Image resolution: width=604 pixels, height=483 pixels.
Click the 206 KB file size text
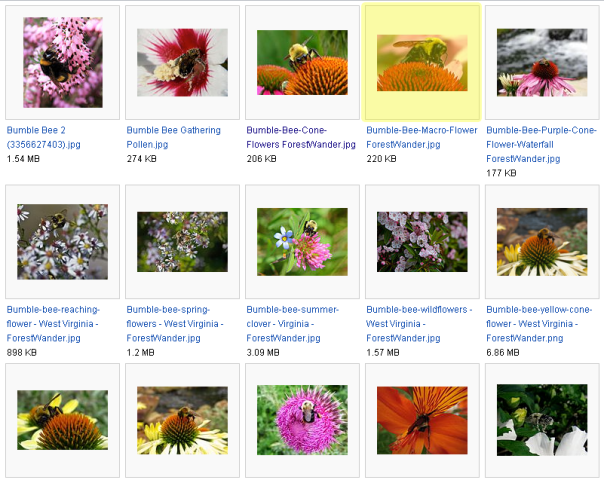261,159
